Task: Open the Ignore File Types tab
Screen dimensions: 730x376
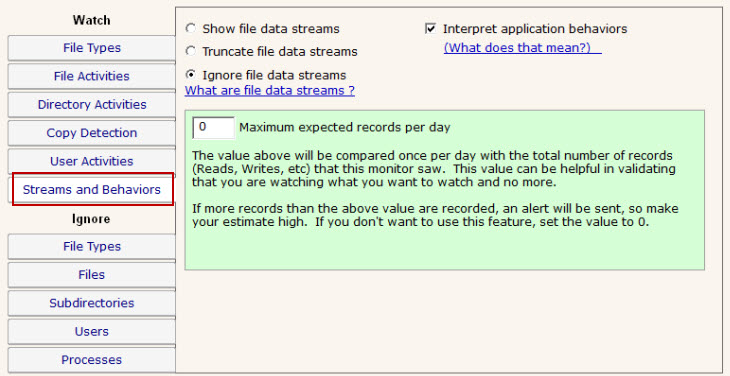Action: (92, 247)
